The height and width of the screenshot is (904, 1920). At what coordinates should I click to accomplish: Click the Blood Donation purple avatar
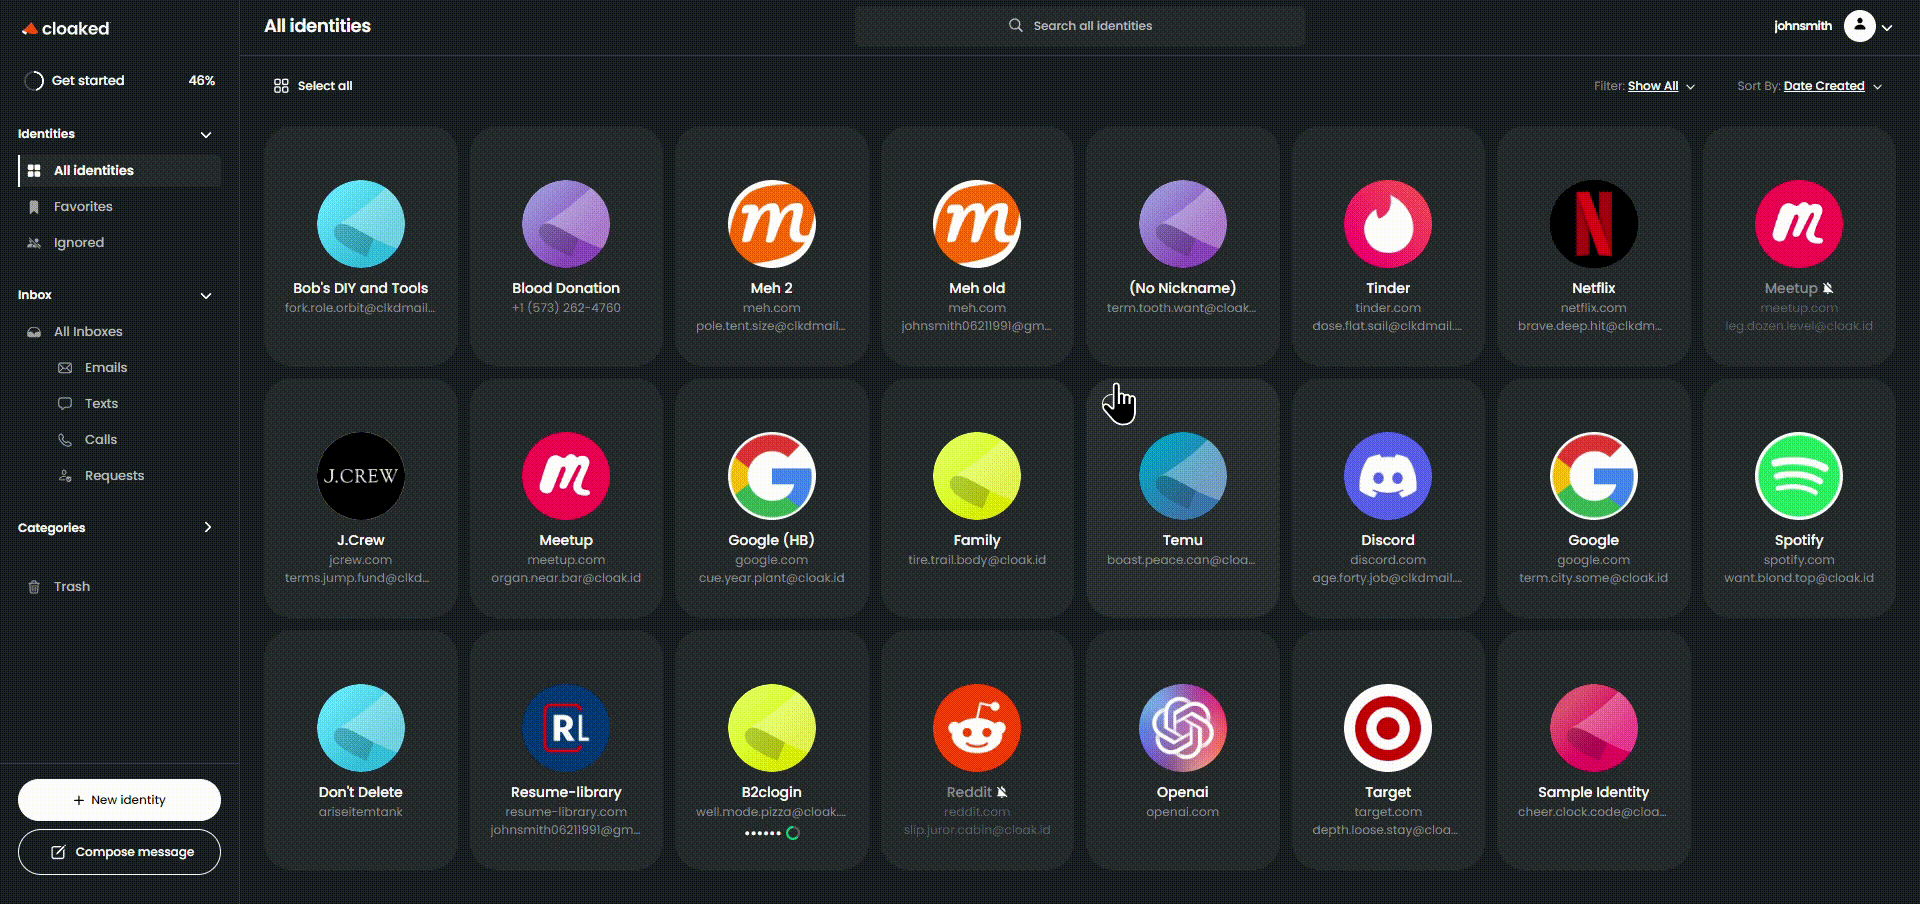565,224
